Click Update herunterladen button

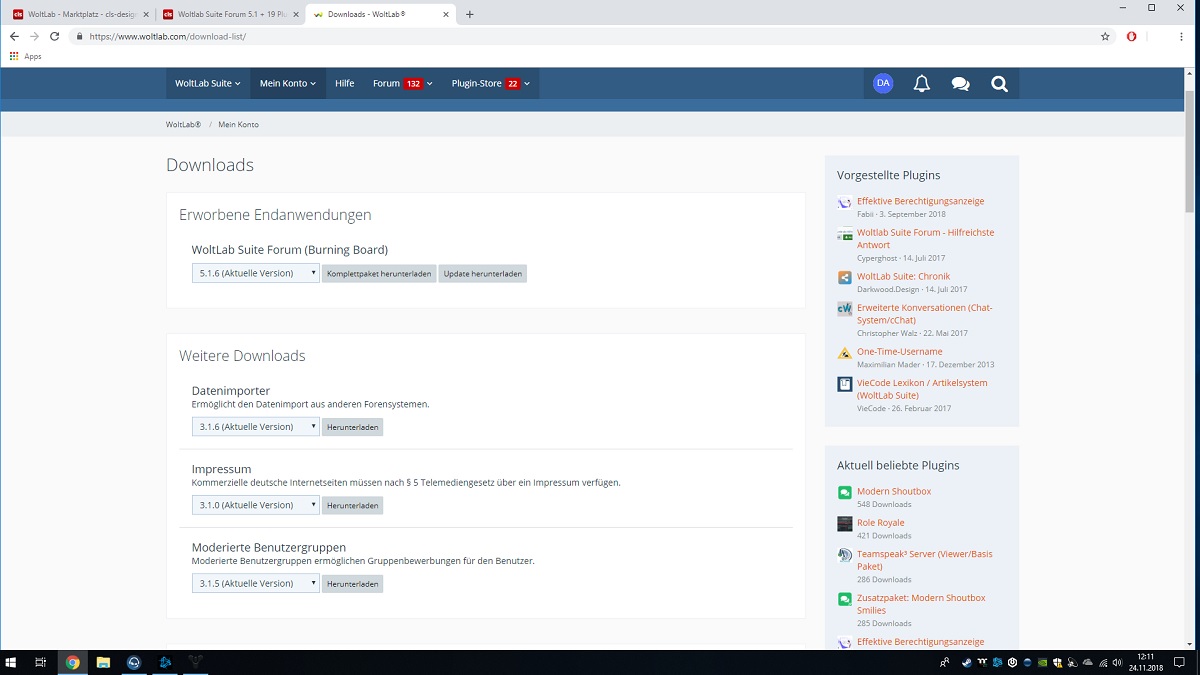point(482,273)
